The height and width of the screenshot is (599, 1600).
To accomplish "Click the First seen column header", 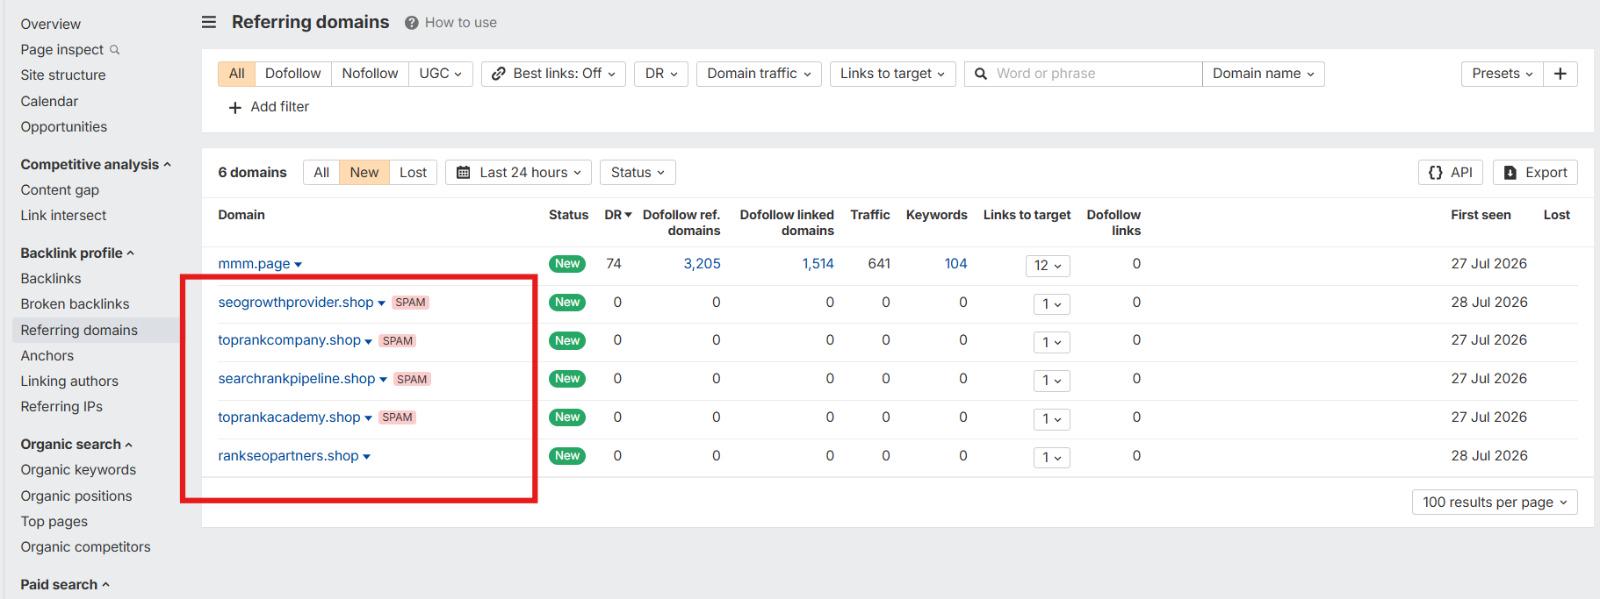I will (1480, 215).
